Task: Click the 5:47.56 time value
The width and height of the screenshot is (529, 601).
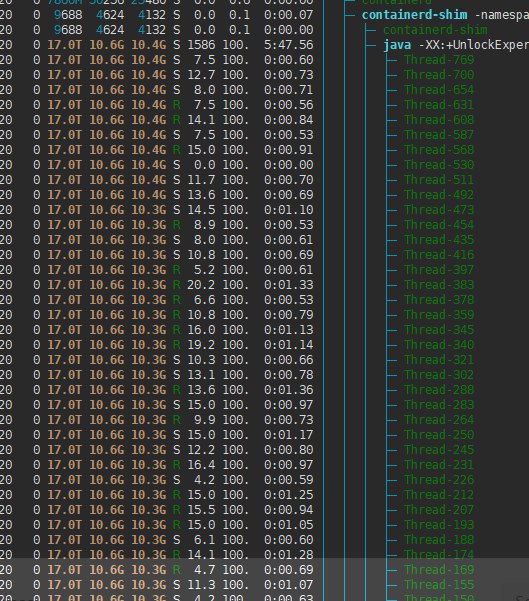Action: pyautogui.click(x=289, y=45)
